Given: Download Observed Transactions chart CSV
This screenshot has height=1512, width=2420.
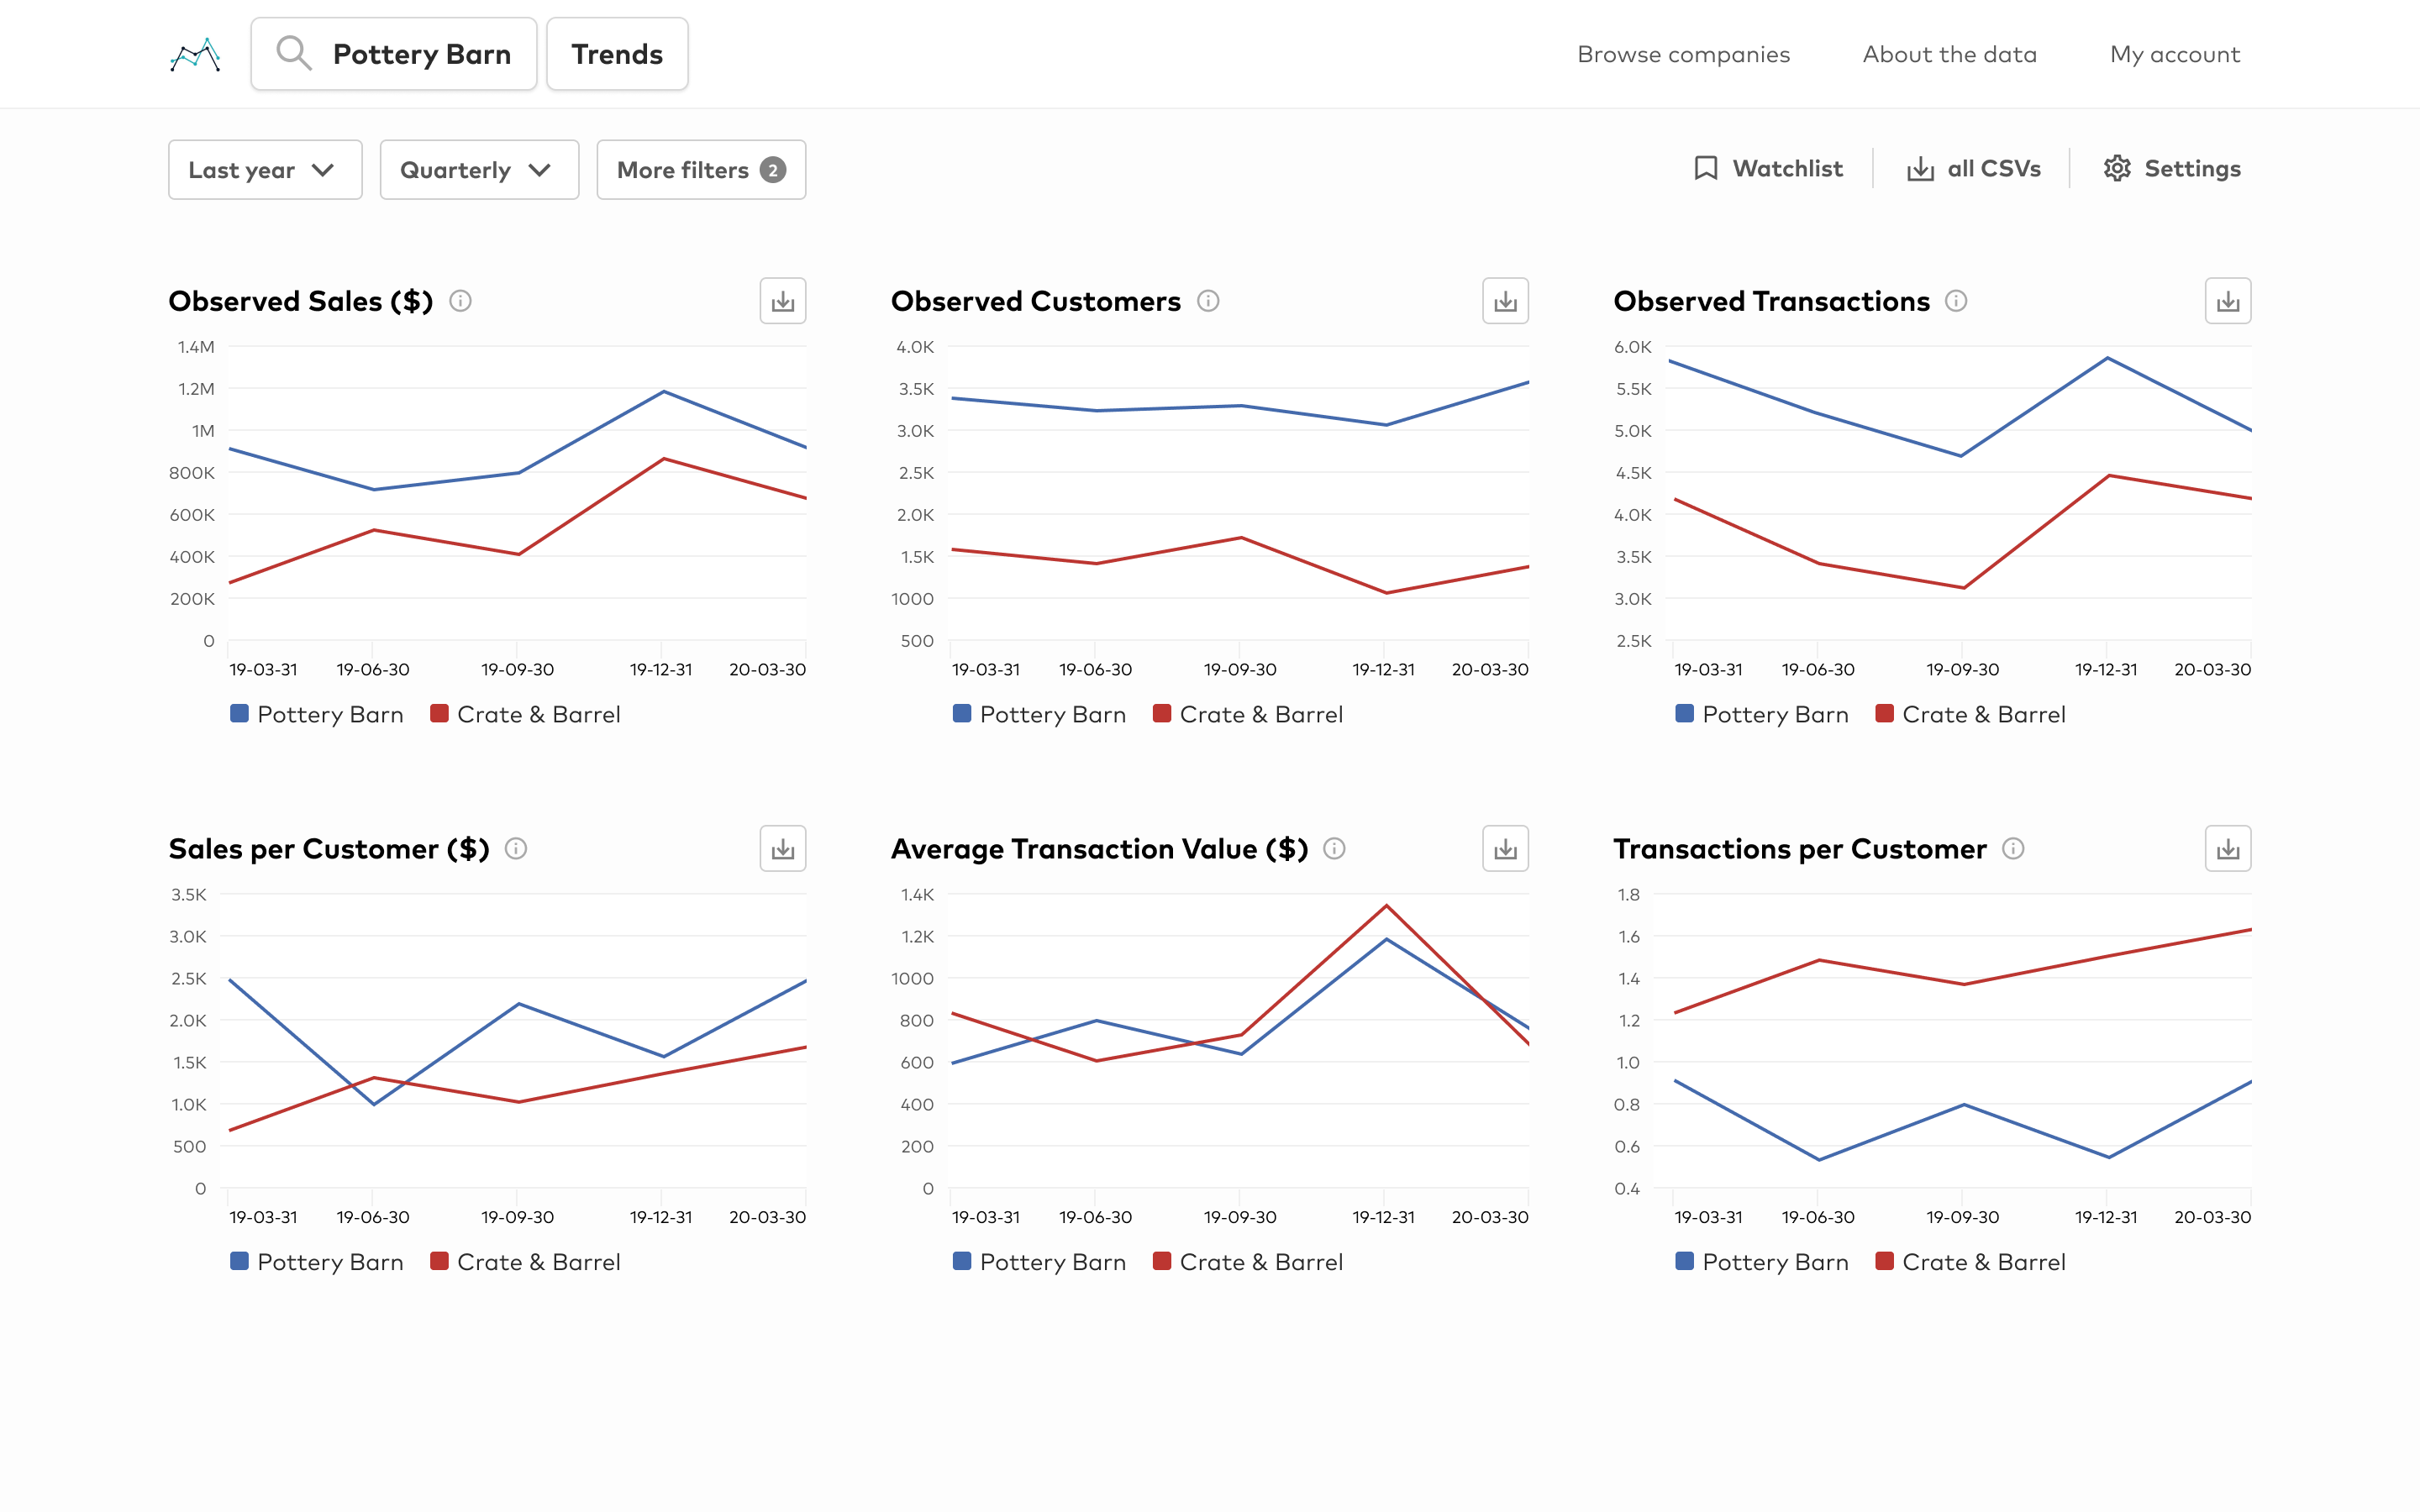Looking at the screenshot, I should pyautogui.click(x=2227, y=301).
